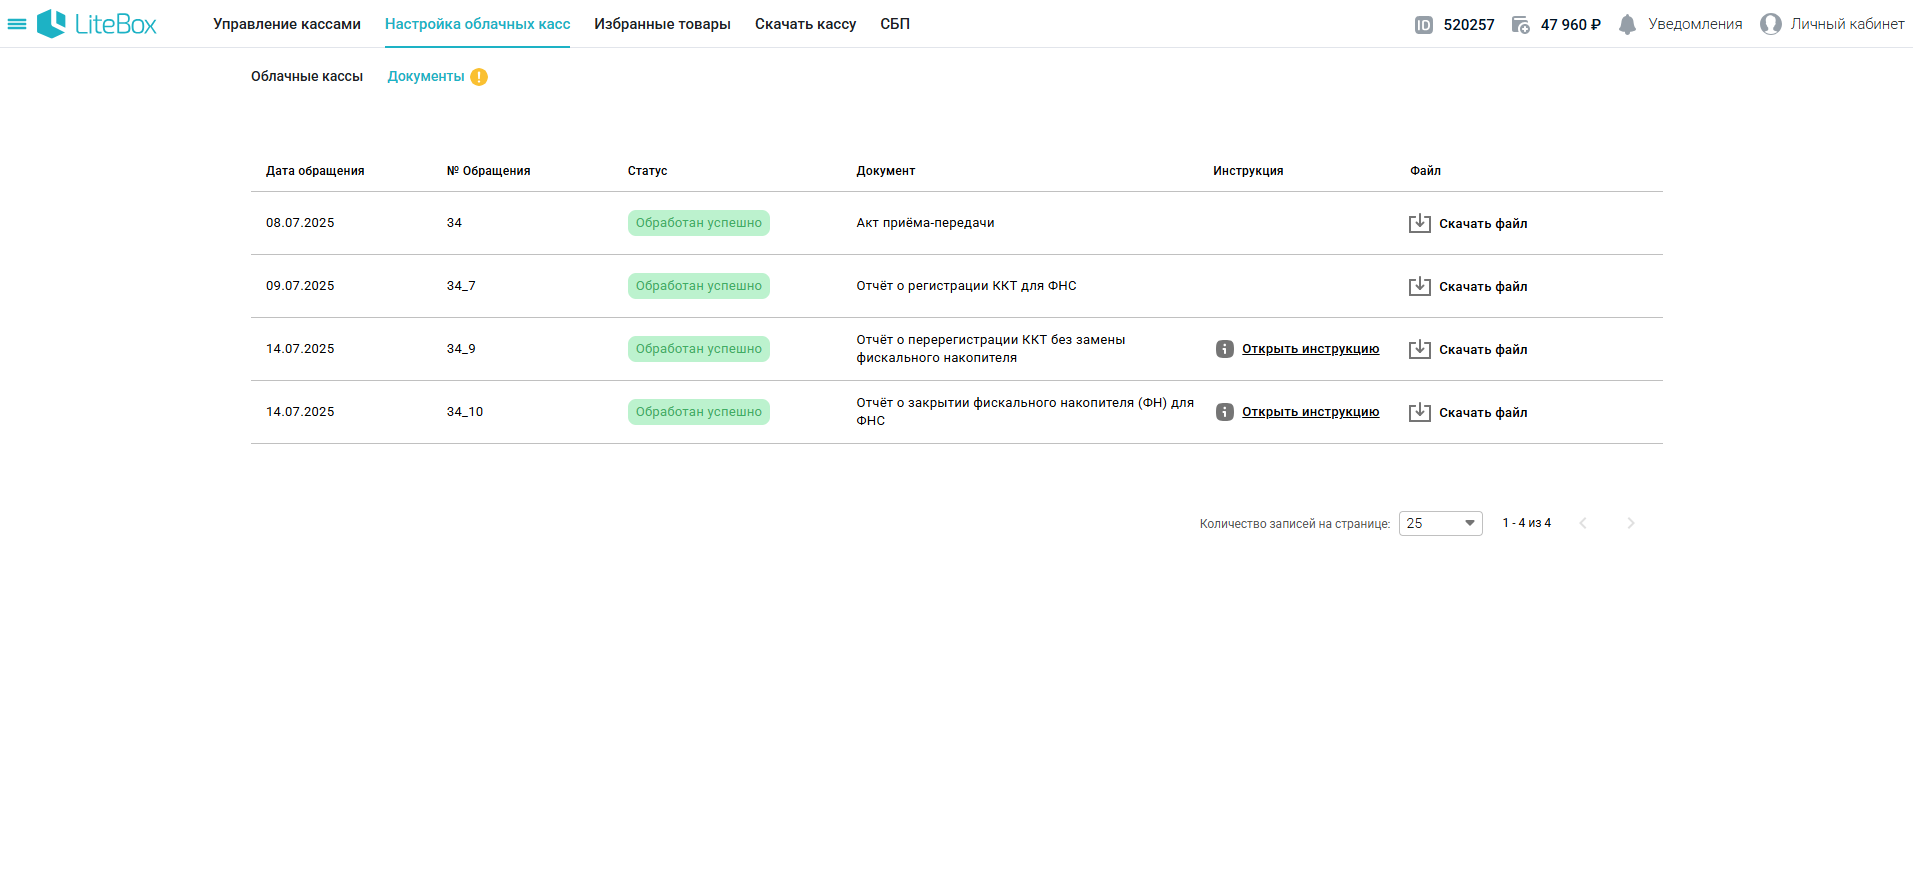
Task: Click info icon in row 34_9
Action: (1225, 349)
